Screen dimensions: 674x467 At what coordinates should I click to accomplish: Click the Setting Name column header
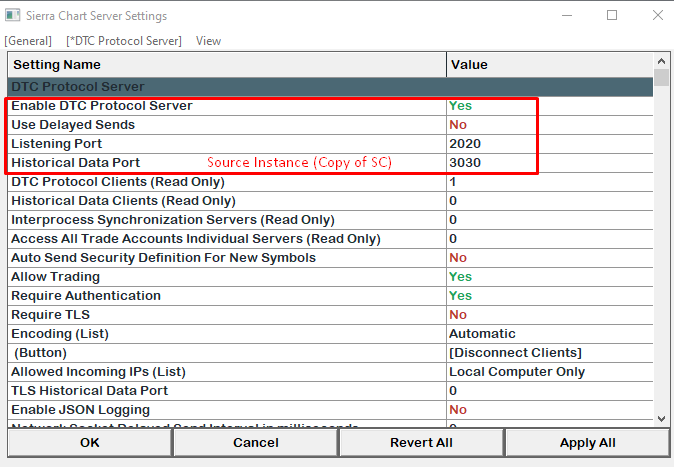[x=227, y=65]
